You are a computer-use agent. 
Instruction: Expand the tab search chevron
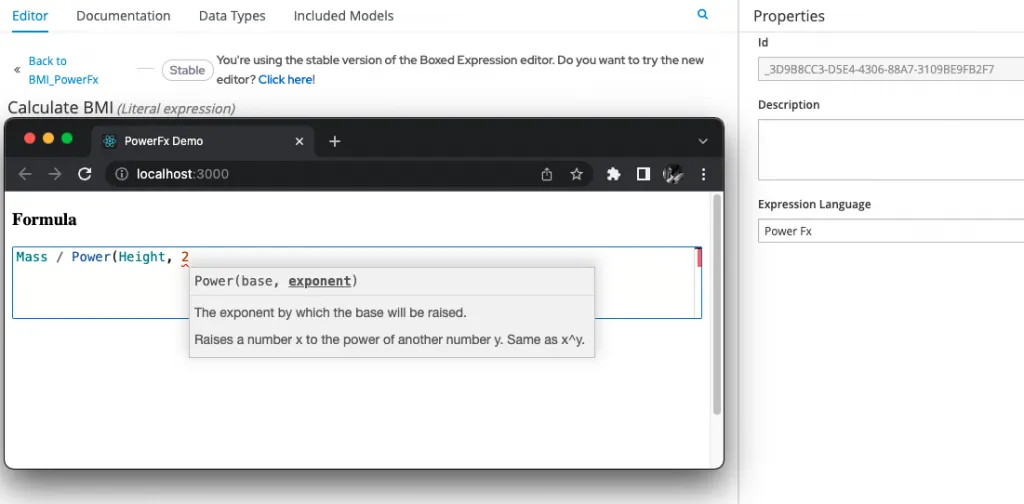pyautogui.click(x=703, y=141)
